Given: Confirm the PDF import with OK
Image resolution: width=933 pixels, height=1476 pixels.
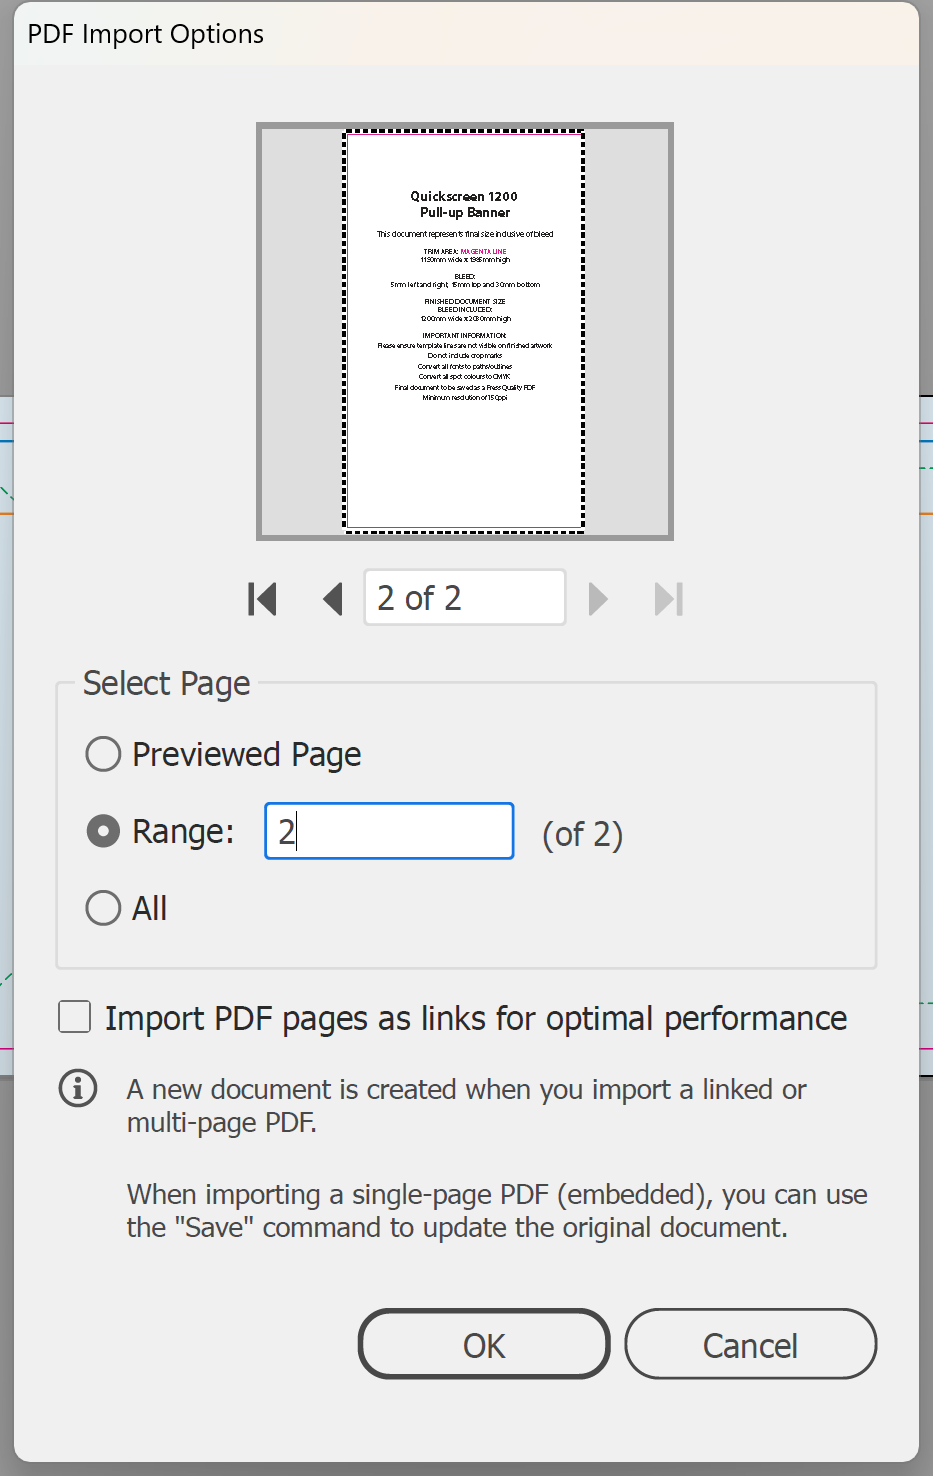Looking at the screenshot, I should coord(484,1345).
